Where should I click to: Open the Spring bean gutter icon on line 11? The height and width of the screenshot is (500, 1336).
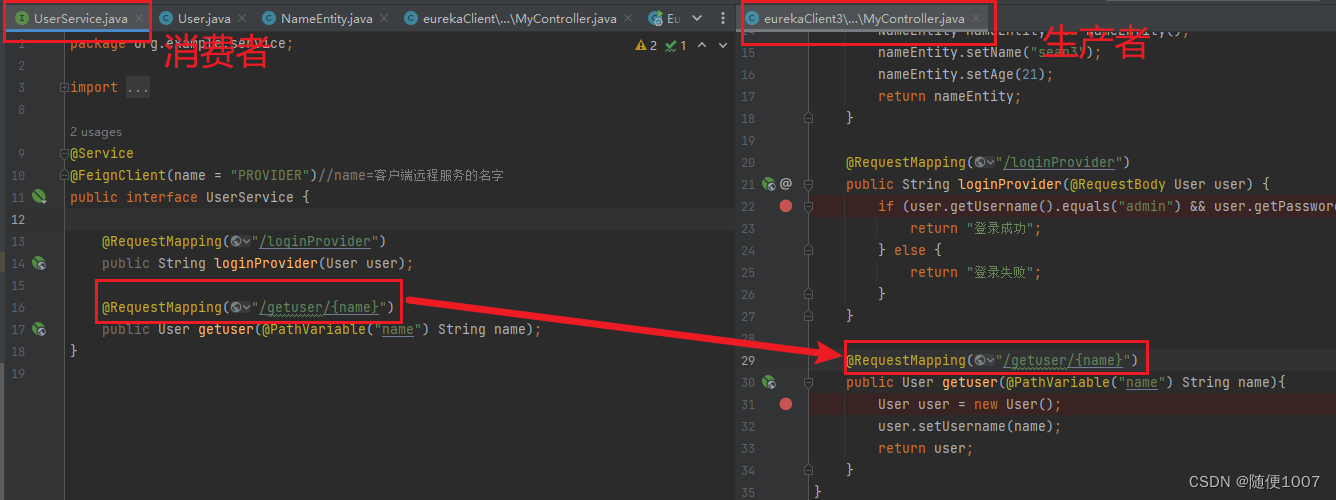pos(39,198)
